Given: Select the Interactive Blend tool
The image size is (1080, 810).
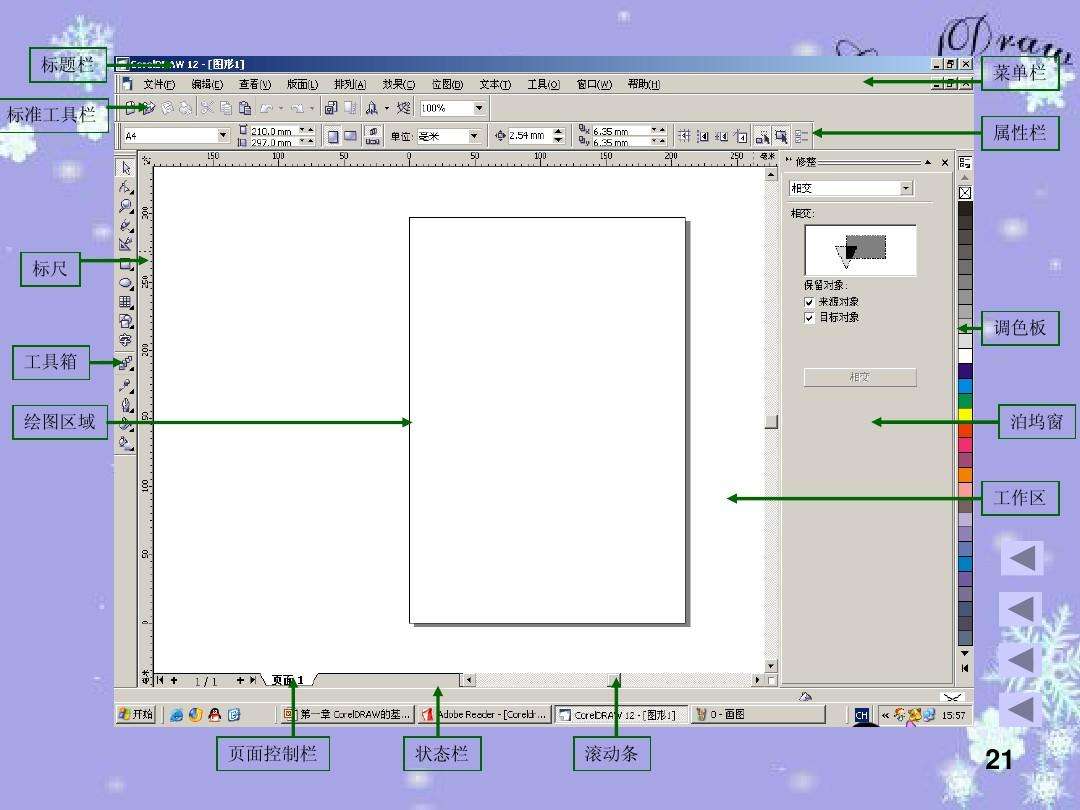Looking at the screenshot, I should point(126,363).
